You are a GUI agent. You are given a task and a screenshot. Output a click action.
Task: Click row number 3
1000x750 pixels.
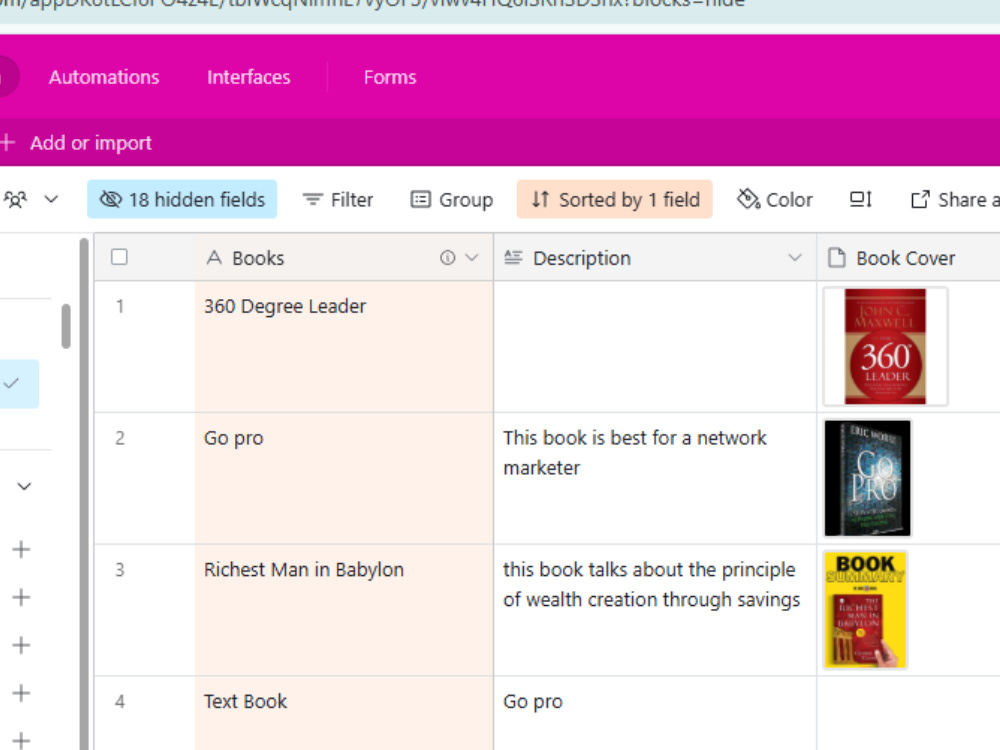point(120,570)
